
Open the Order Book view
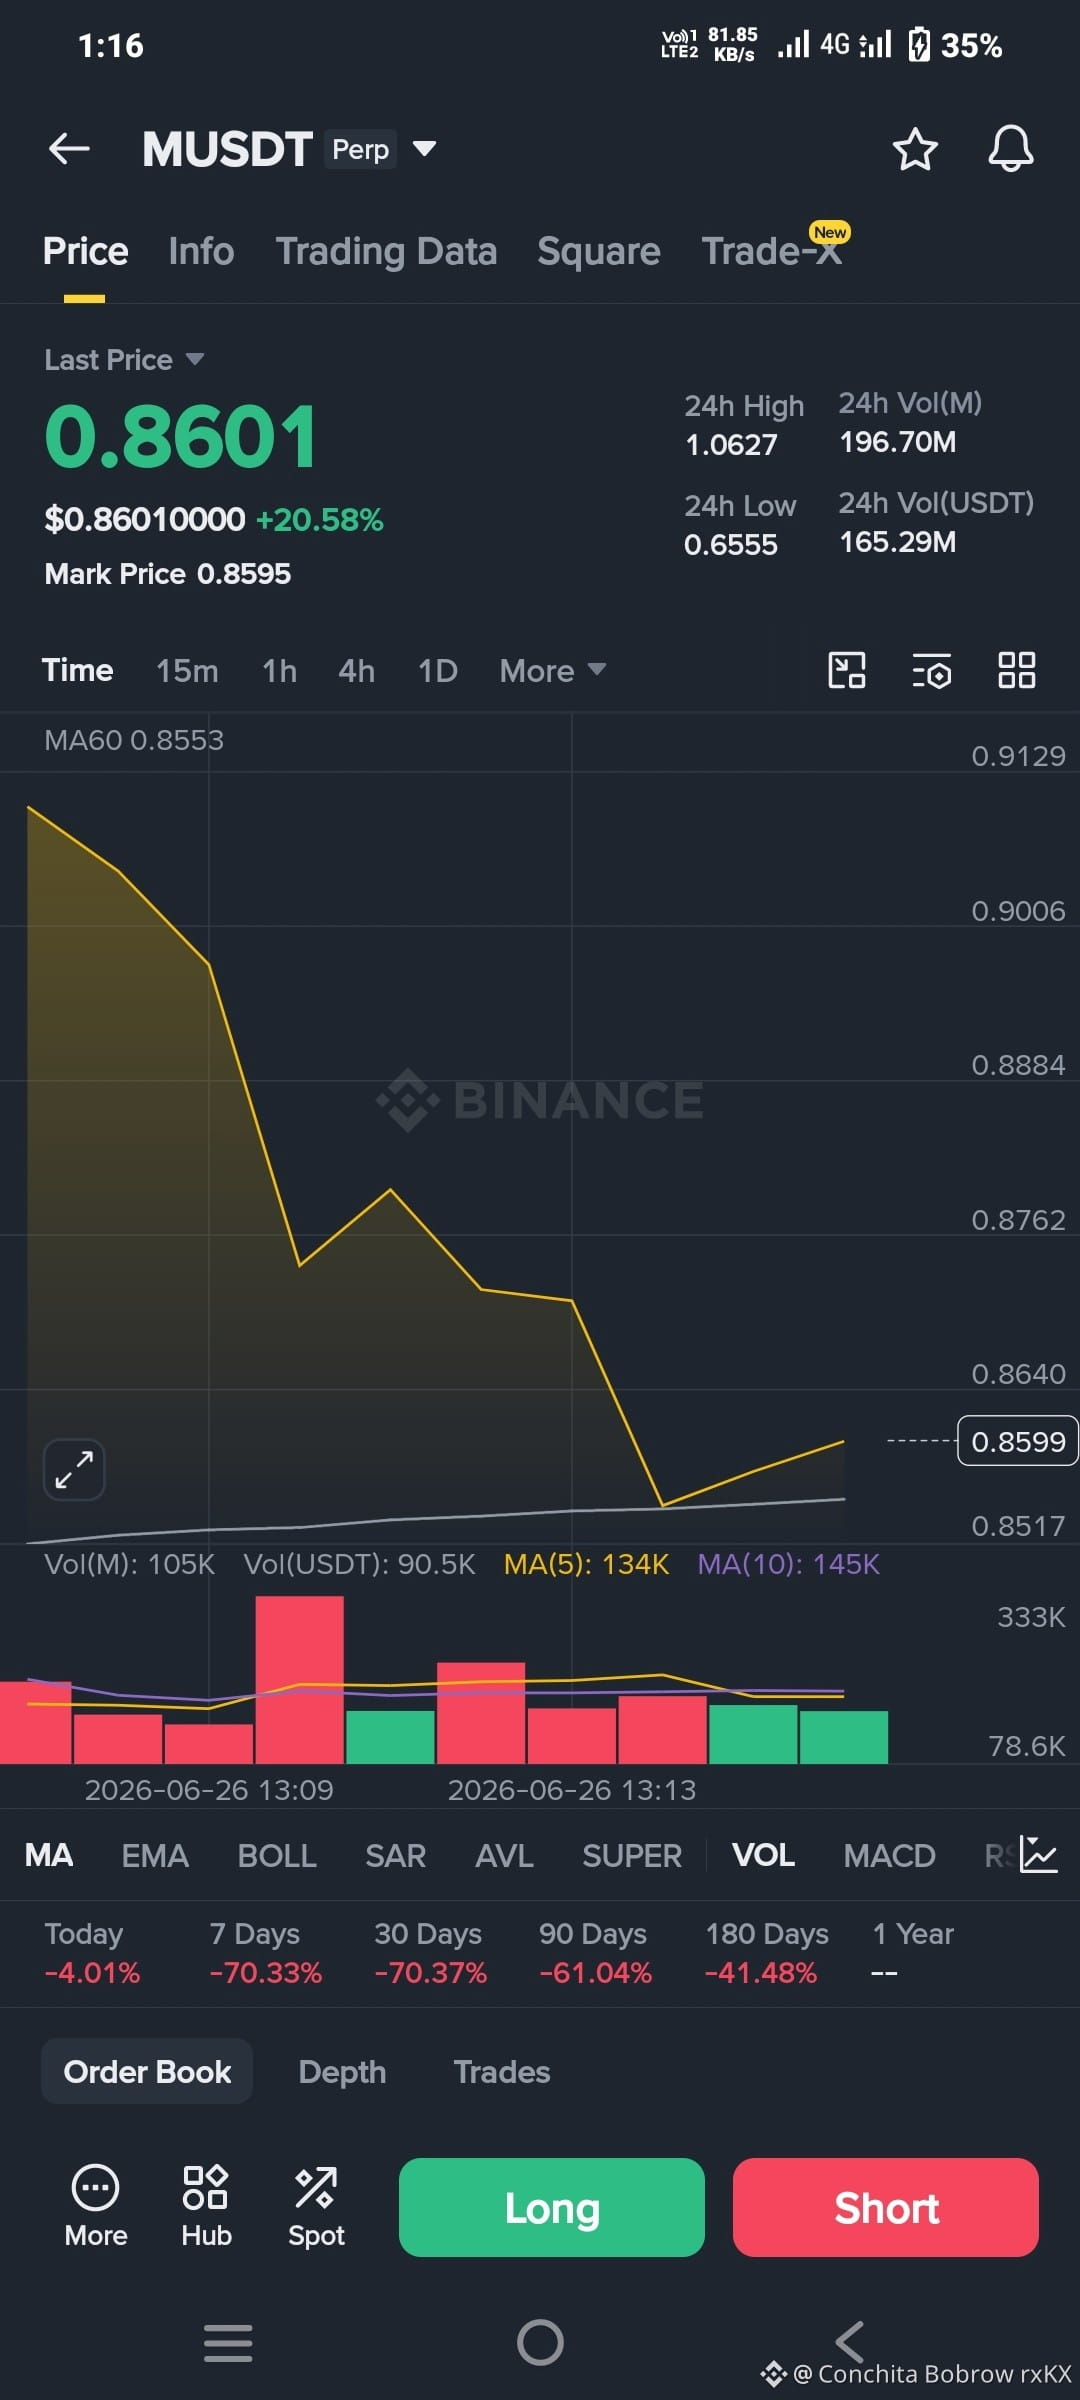[x=147, y=2071]
